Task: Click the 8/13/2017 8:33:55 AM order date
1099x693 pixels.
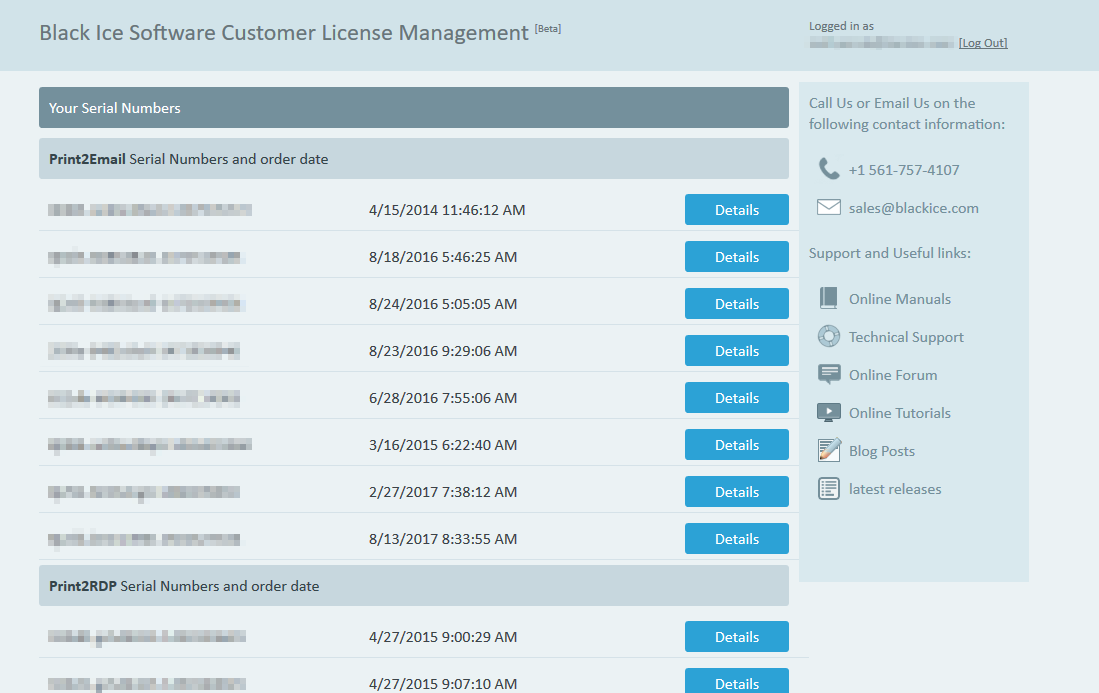Action: click(443, 538)
